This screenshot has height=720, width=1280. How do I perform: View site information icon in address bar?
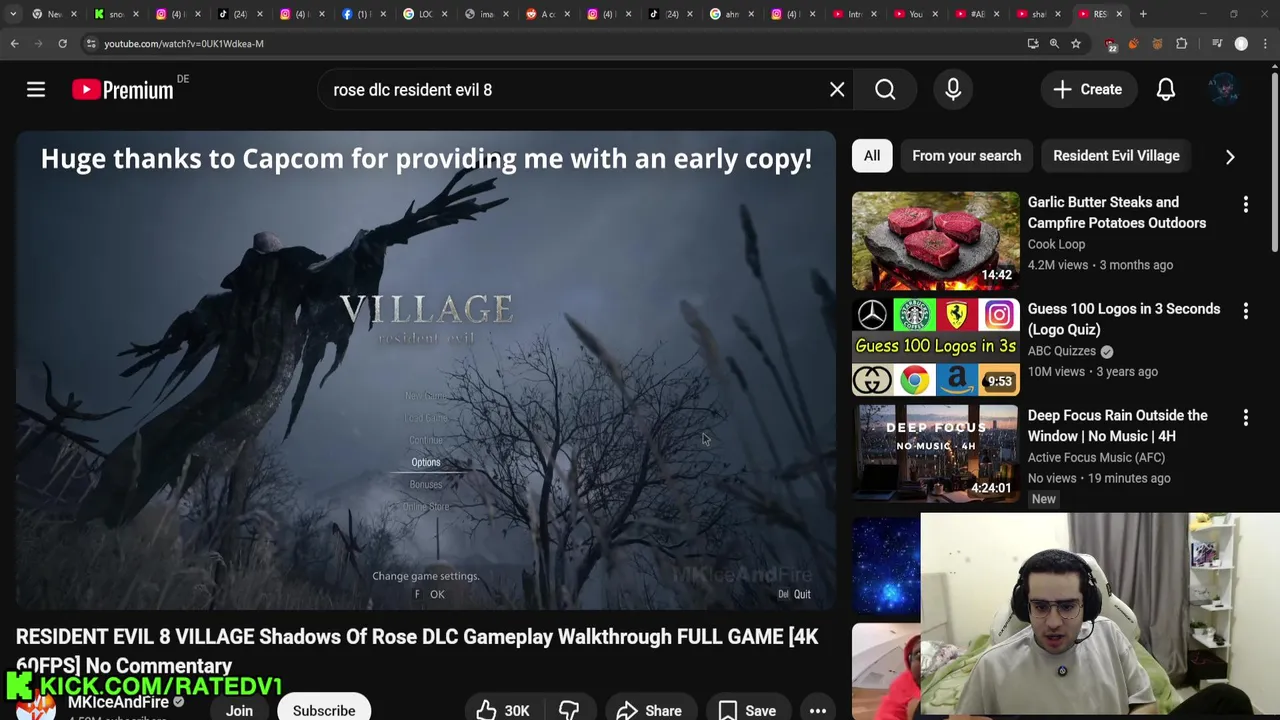(91, 44)
